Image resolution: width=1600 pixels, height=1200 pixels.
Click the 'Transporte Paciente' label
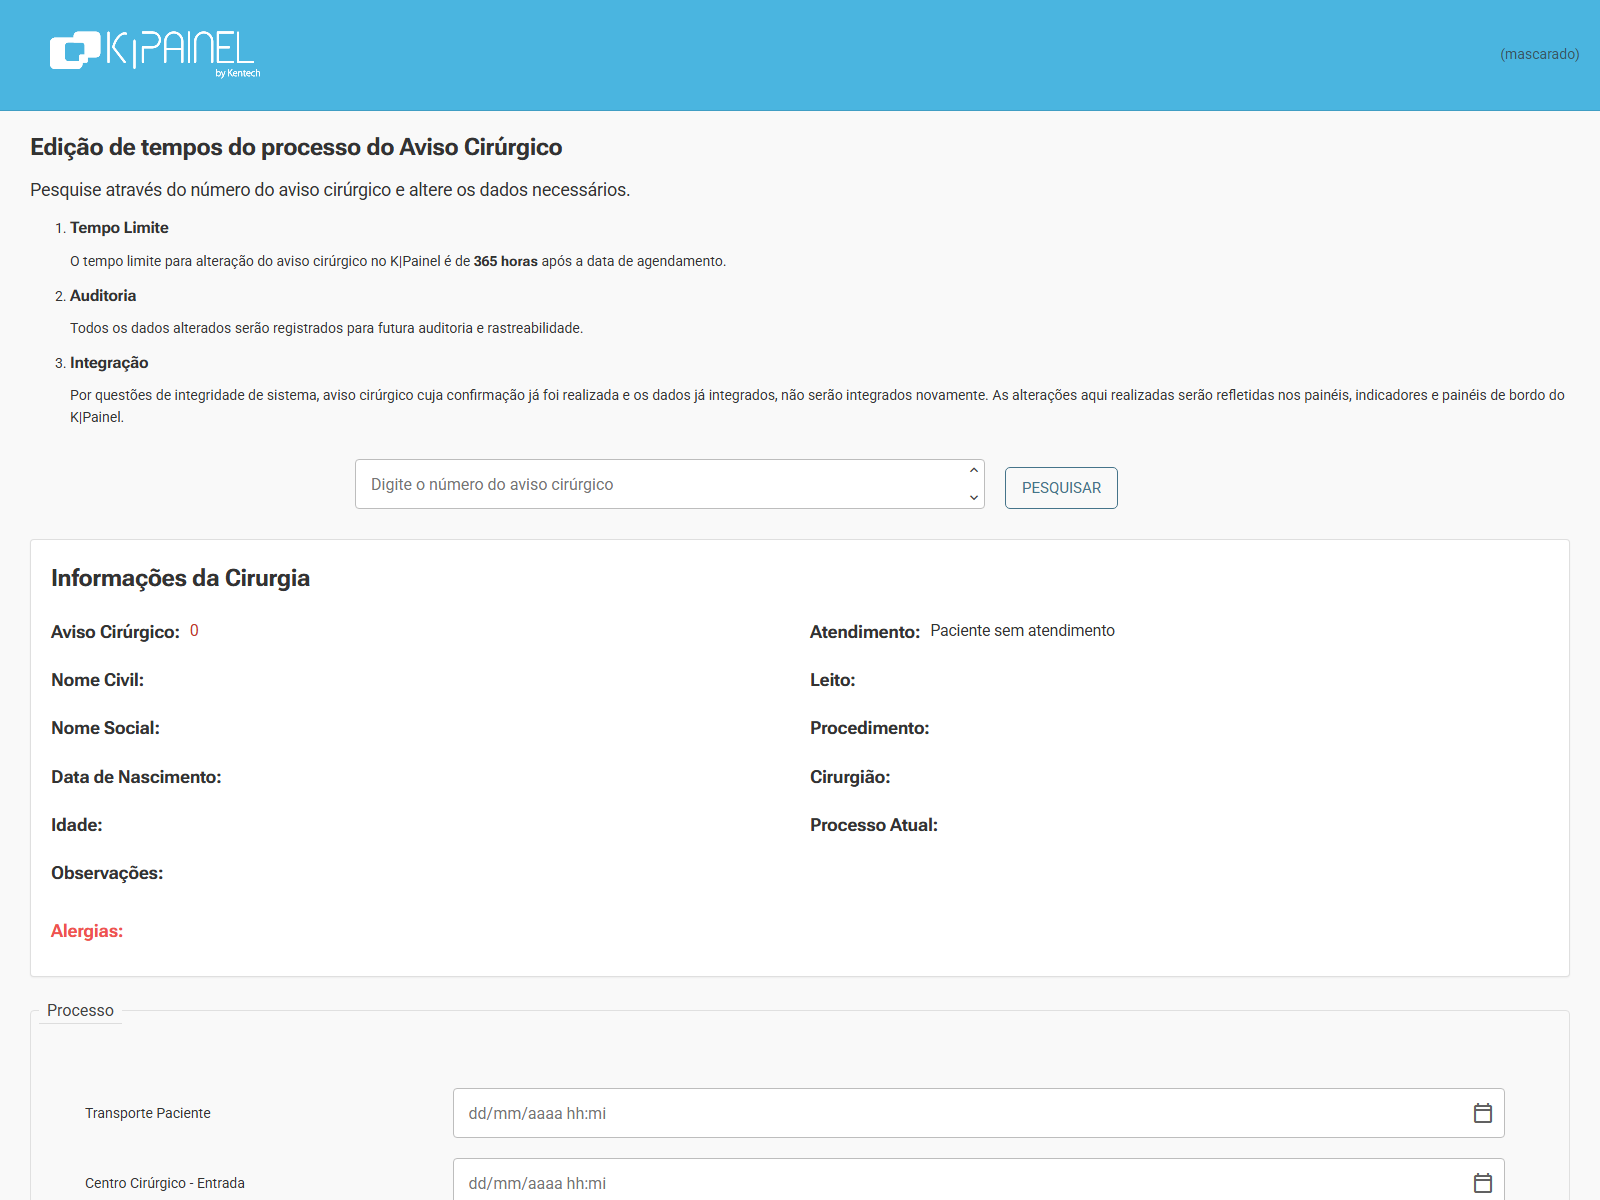click(148, 1113)
